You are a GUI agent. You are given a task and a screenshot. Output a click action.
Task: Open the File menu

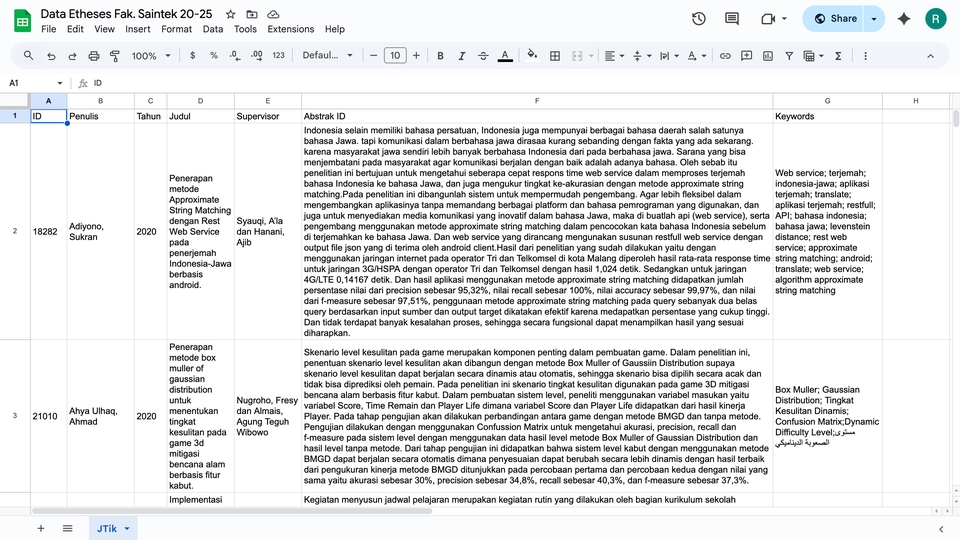point(48,29)
